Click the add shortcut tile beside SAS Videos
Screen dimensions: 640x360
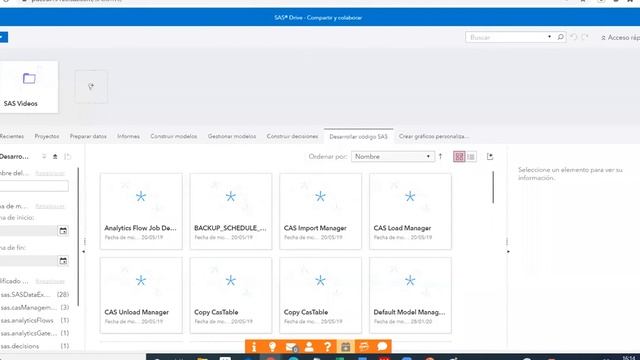(x=91, y=87)
